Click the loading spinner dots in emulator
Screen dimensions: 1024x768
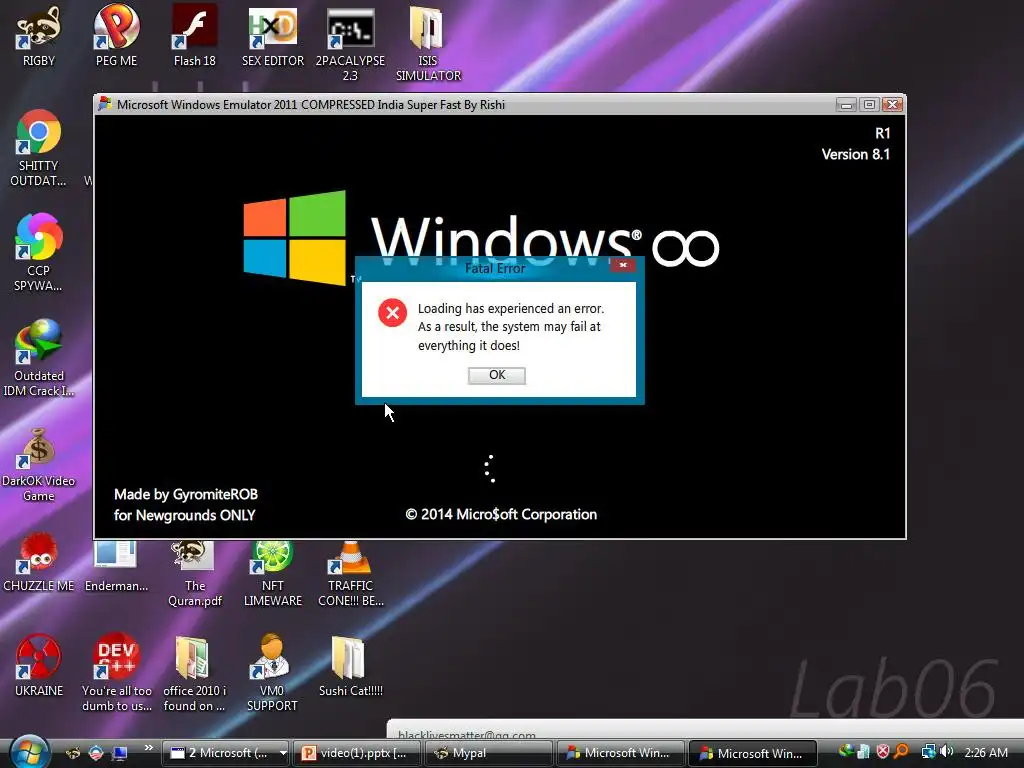point(490,468)
